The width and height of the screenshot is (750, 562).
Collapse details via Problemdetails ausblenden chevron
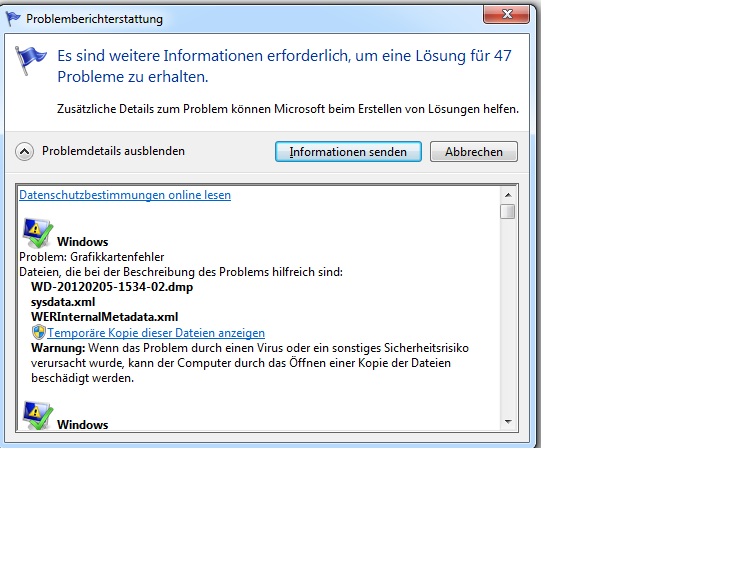(24, 152)
